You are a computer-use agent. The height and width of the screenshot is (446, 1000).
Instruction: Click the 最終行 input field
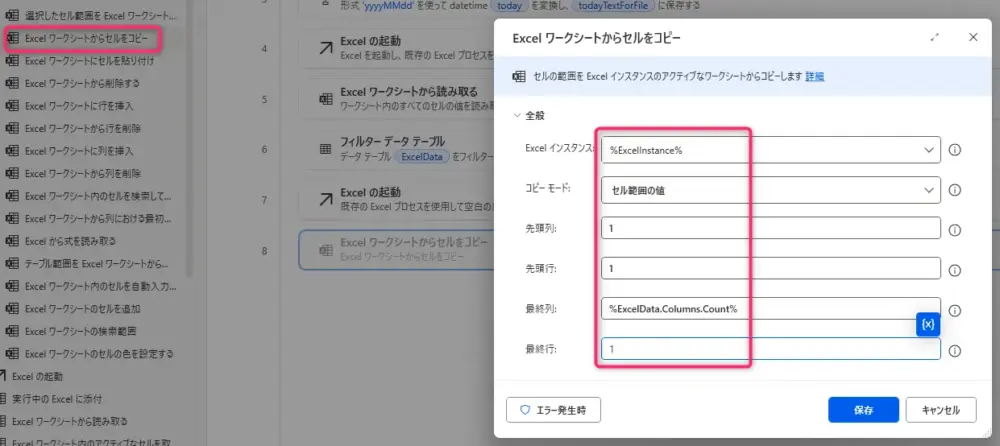pos(770,349)
